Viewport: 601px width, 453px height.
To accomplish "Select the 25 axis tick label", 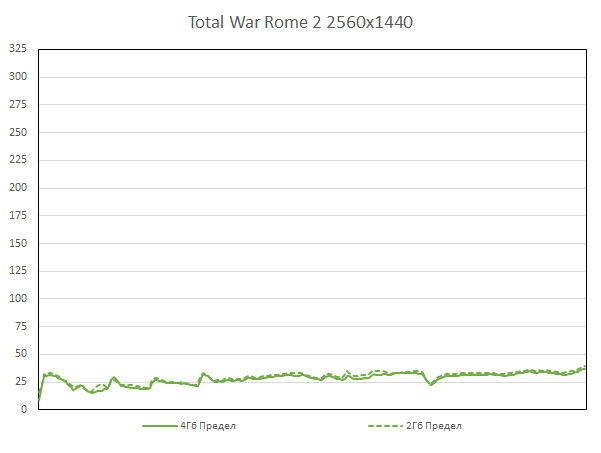I will click(20, 381).
